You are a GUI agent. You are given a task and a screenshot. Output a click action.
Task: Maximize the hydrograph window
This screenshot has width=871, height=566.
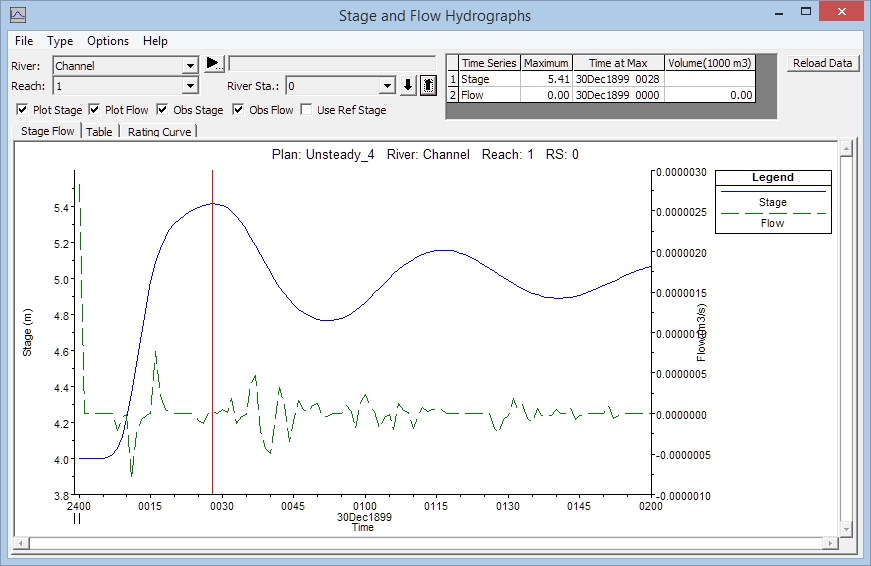click(806, 12)
